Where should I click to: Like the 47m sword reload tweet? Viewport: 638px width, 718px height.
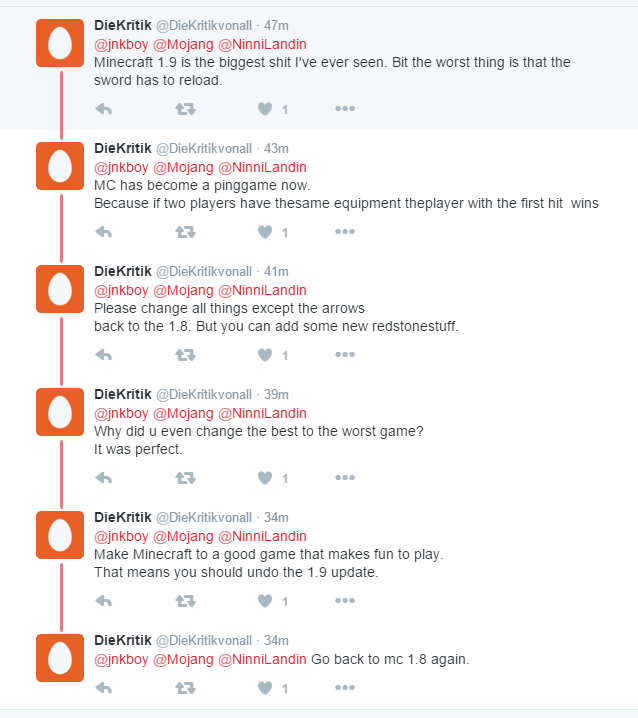click(265, 109)
